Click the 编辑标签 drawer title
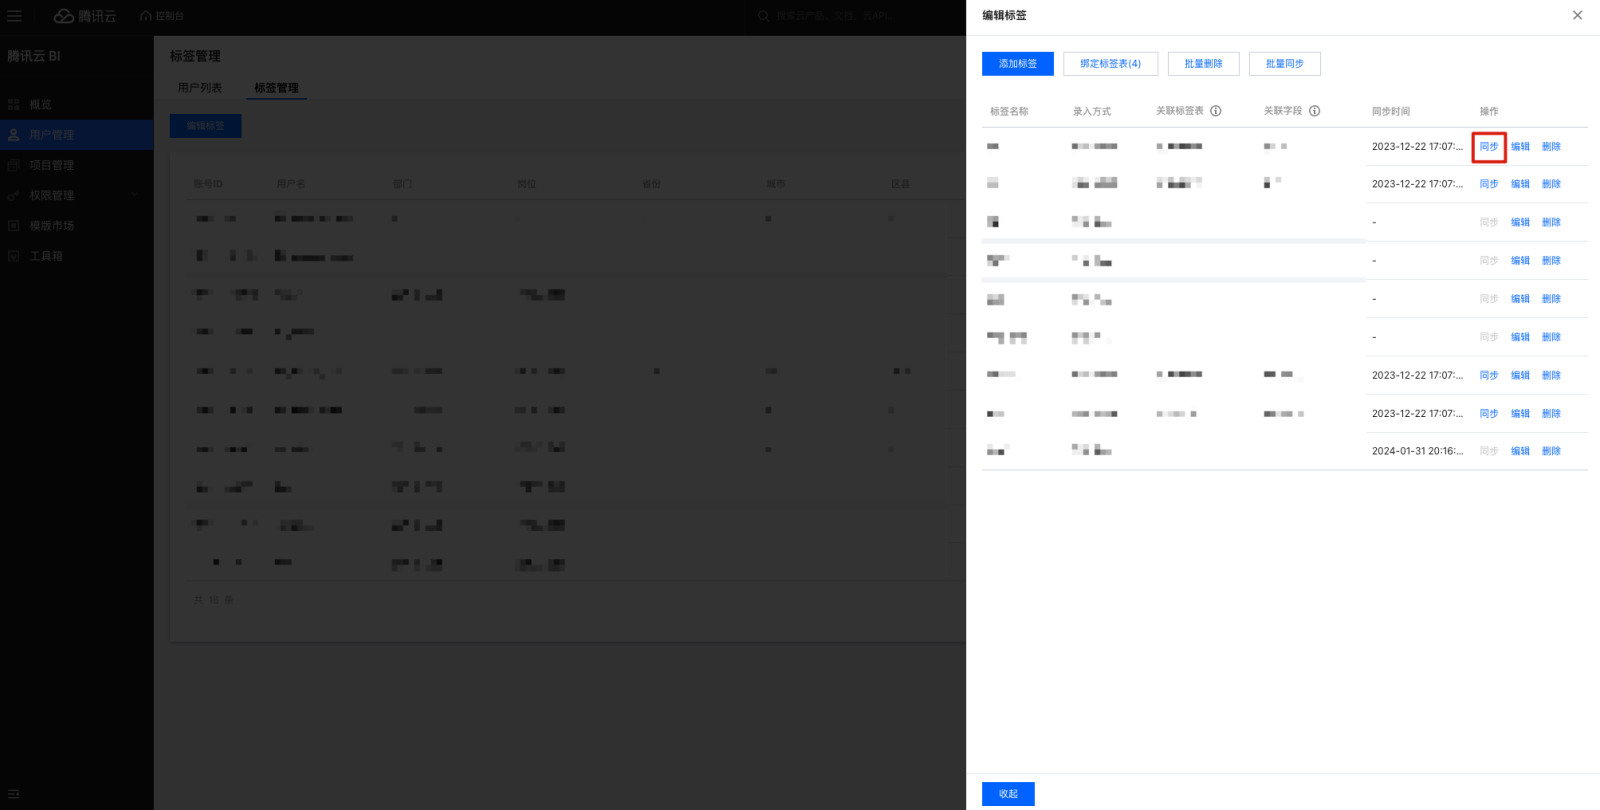Viewport: 1600px width, 810px height. click(1004, 15)
